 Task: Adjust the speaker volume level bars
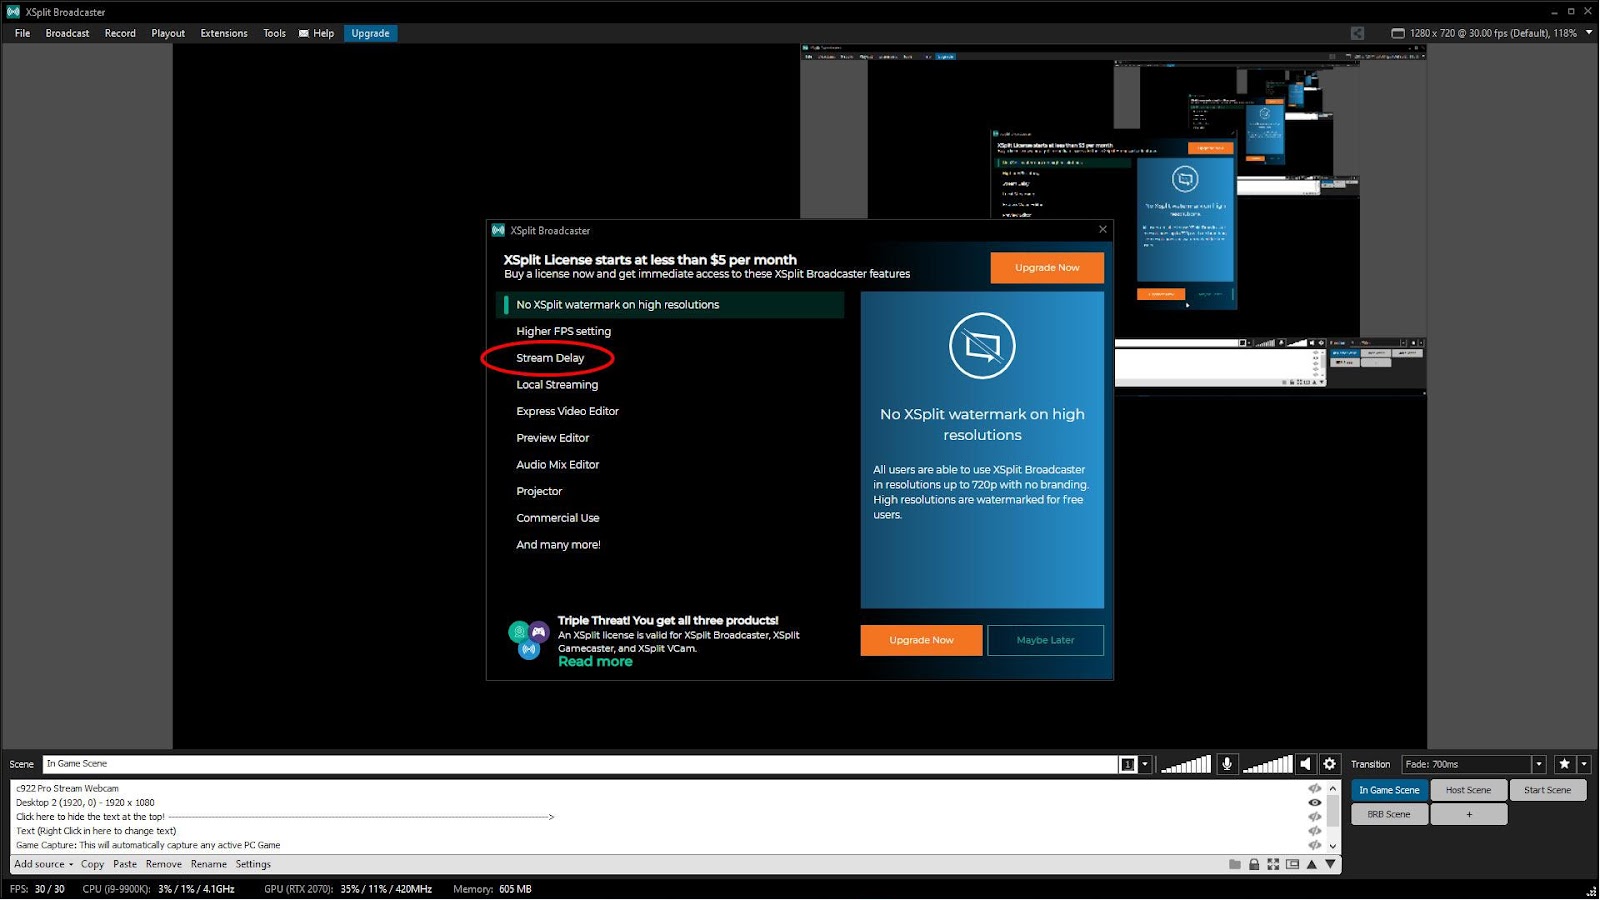tap(1267, 764)
